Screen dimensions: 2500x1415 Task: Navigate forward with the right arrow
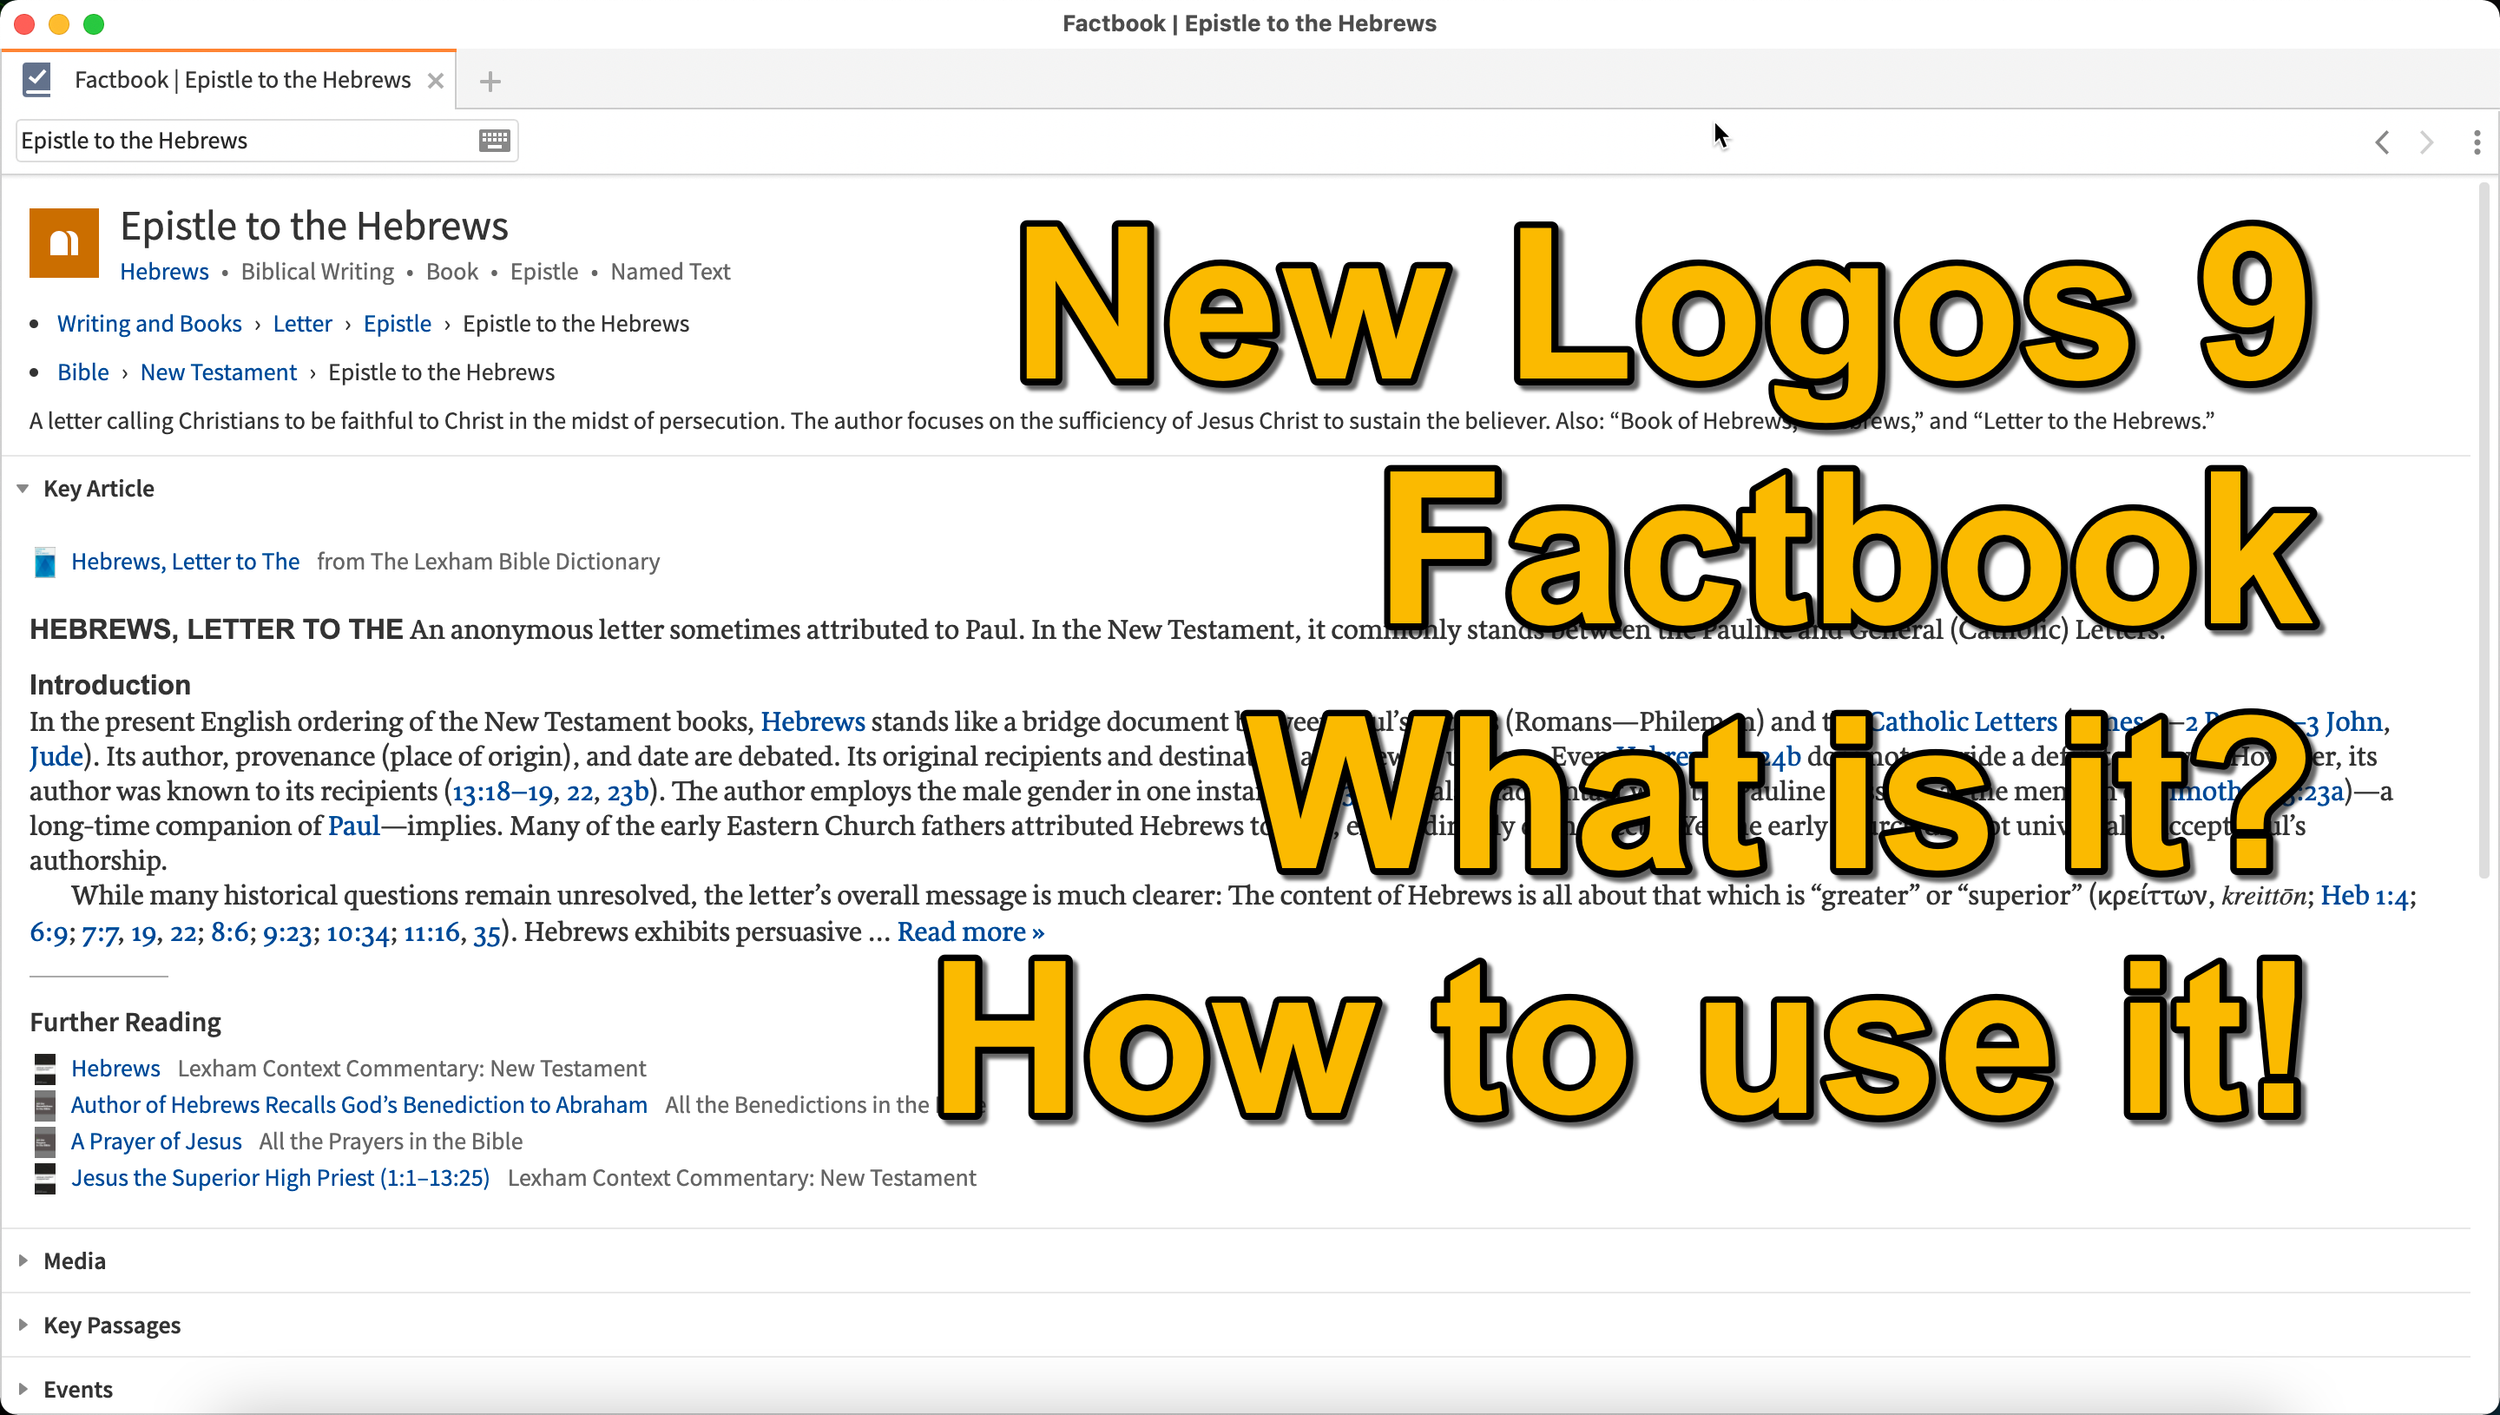point(2426,142)
